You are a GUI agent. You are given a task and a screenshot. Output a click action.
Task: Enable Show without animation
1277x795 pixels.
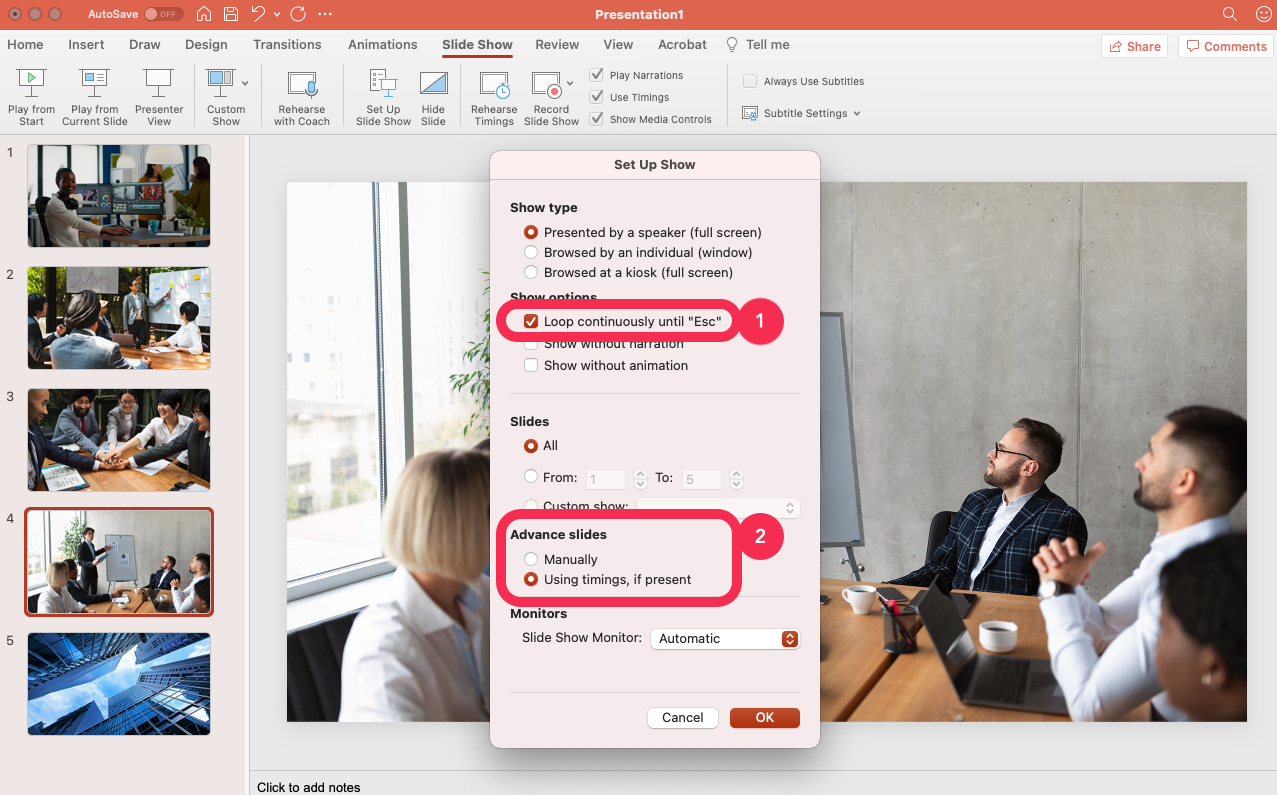click(x=530, y=365)
